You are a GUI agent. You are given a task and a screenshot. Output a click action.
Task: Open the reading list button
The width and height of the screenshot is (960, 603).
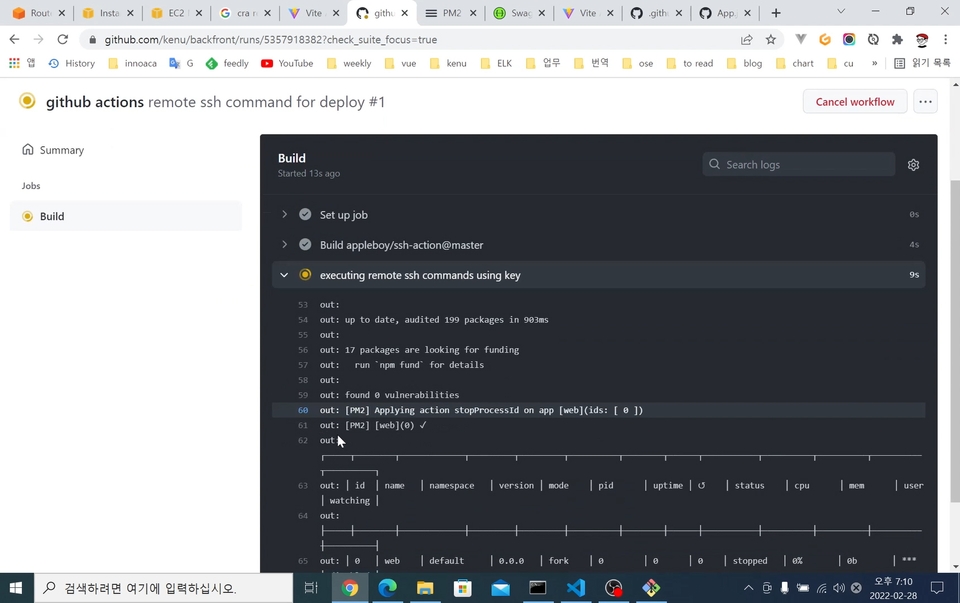point(922,63)
